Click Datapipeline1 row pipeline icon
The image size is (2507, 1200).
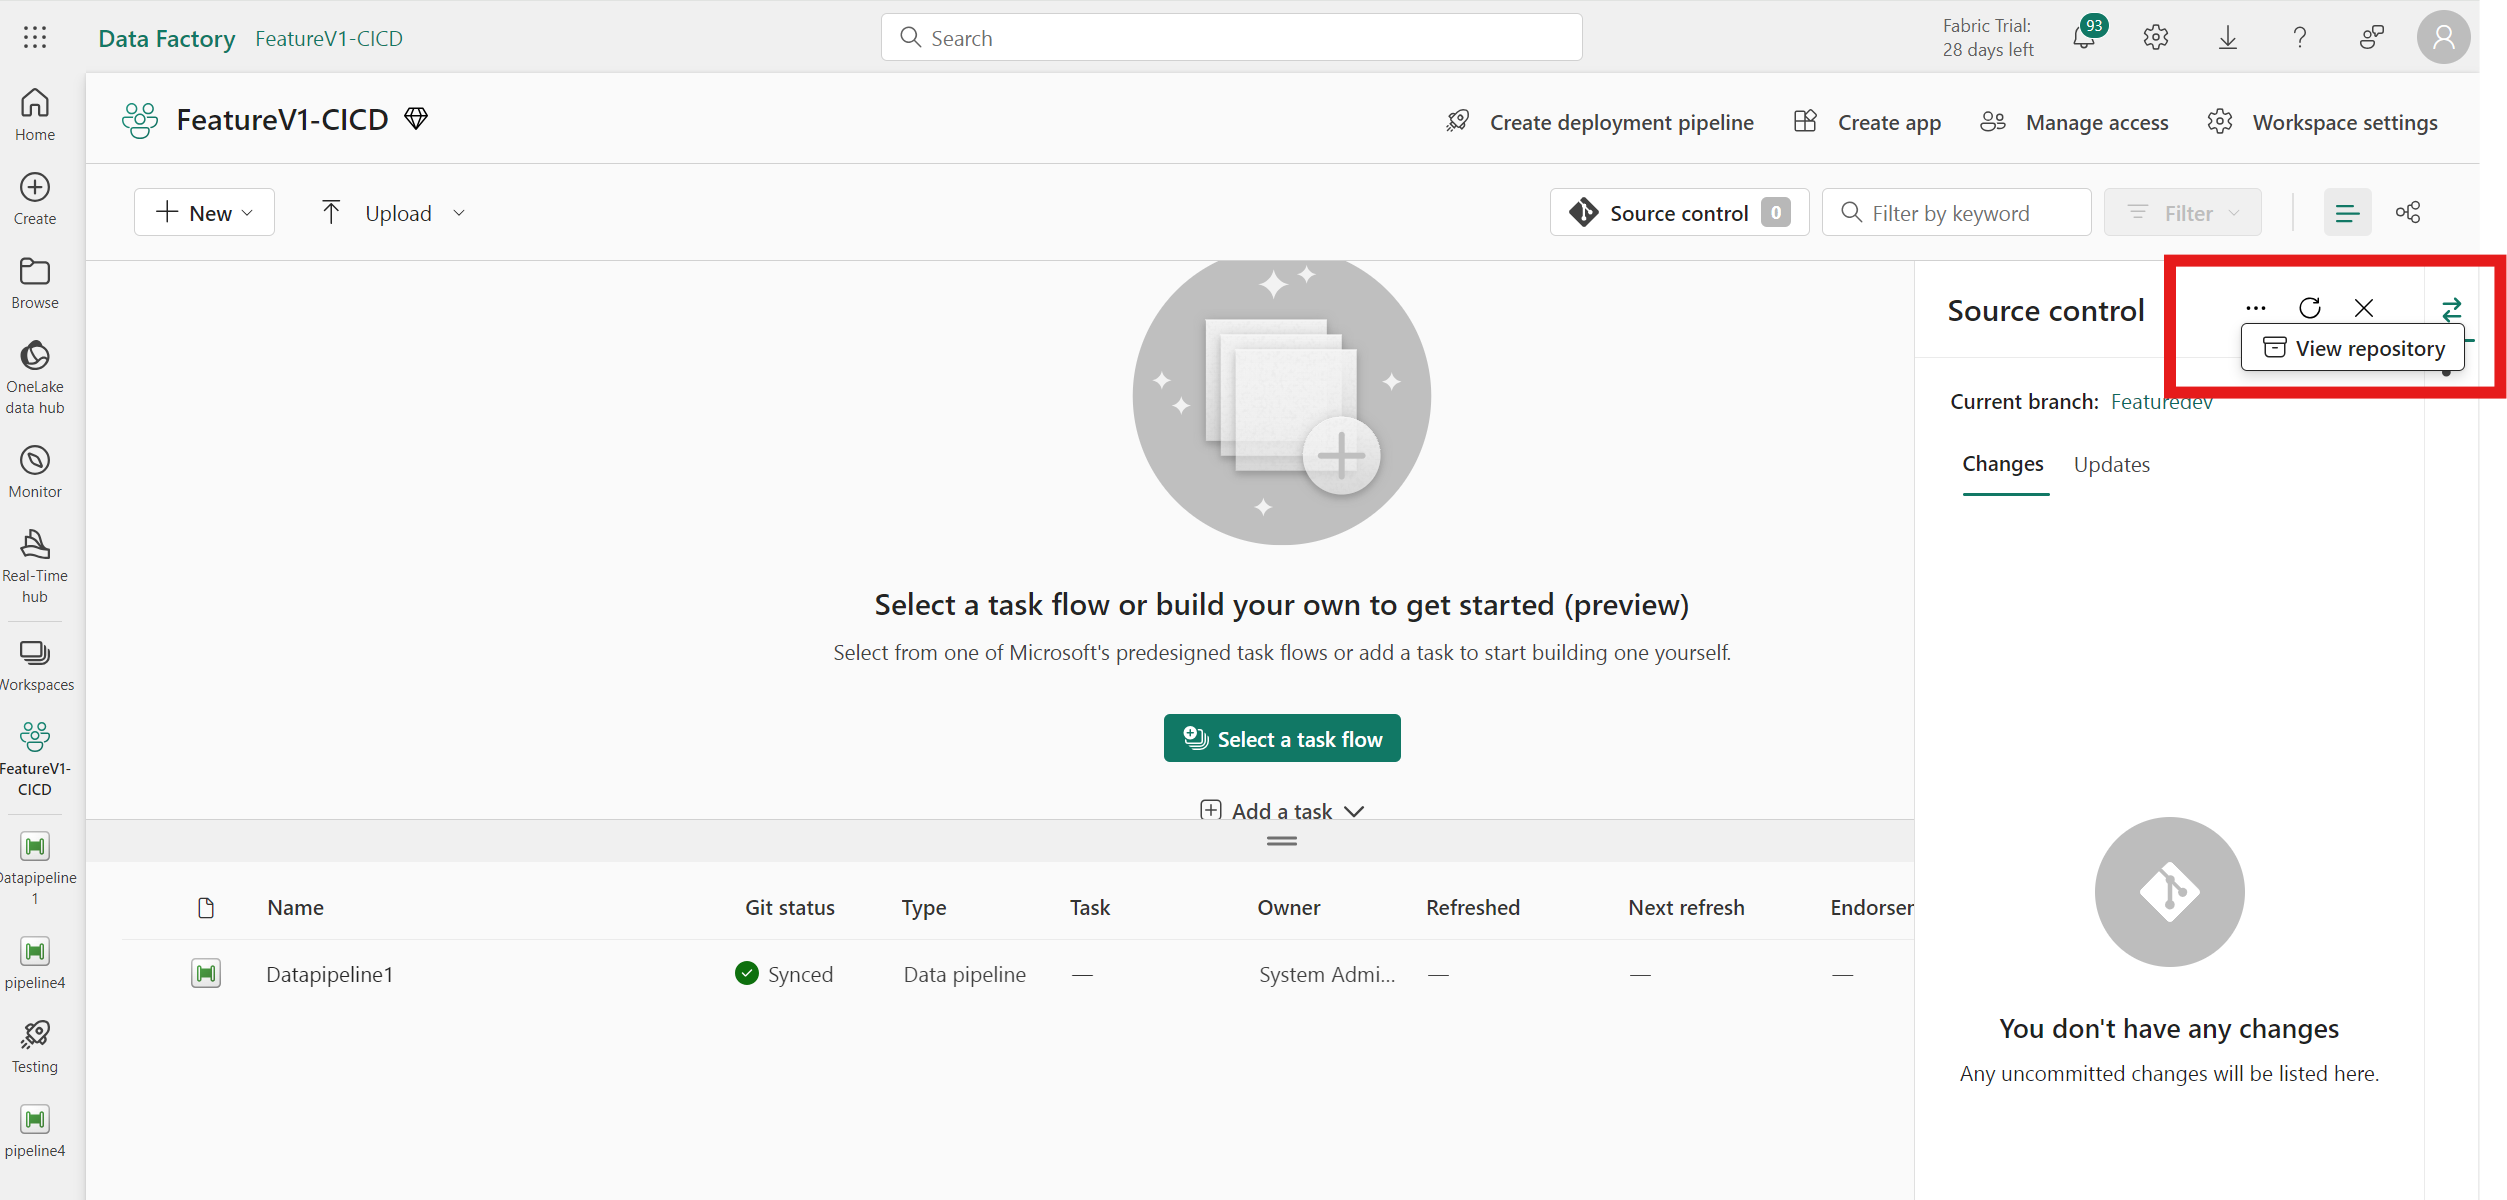[206, 973]
